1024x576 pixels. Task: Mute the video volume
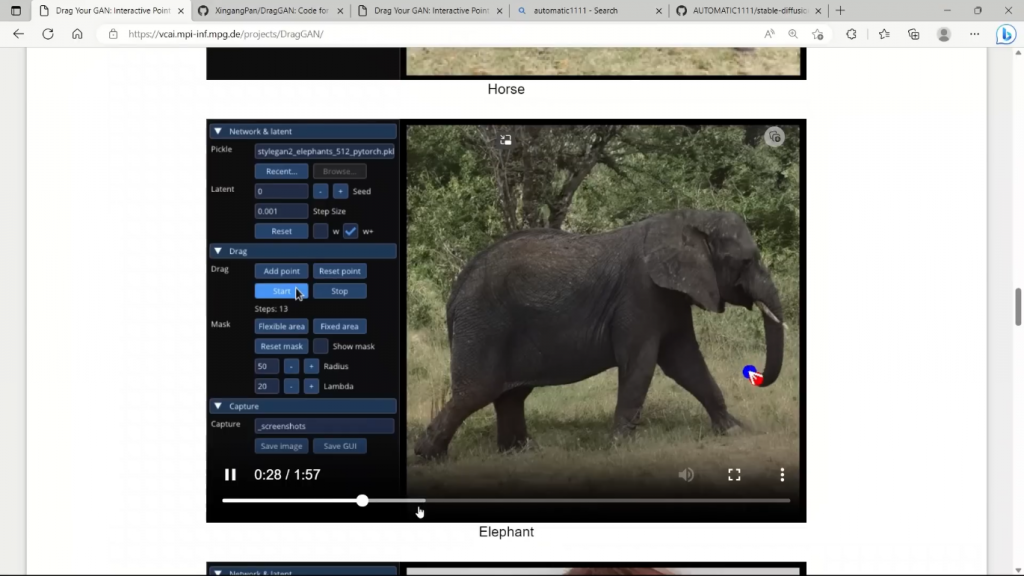(686, 475)
